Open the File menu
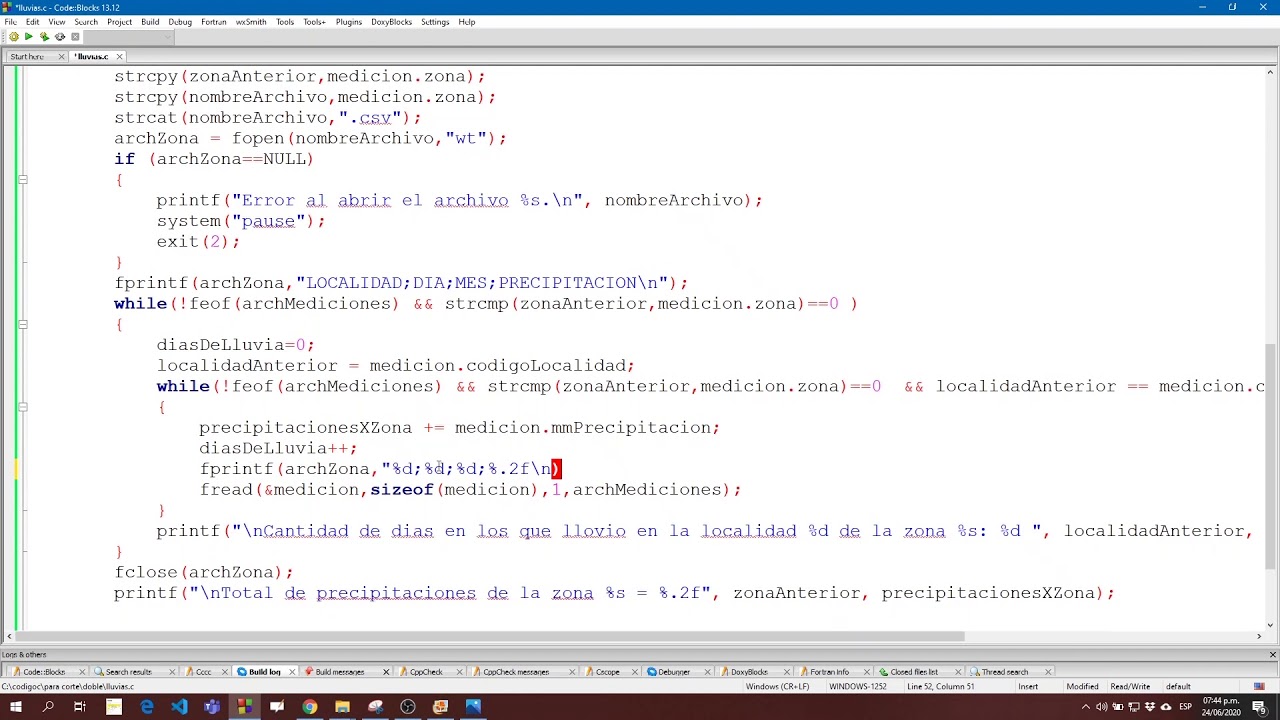Viewport: 1280px width, 720px height. pos(10,22)
